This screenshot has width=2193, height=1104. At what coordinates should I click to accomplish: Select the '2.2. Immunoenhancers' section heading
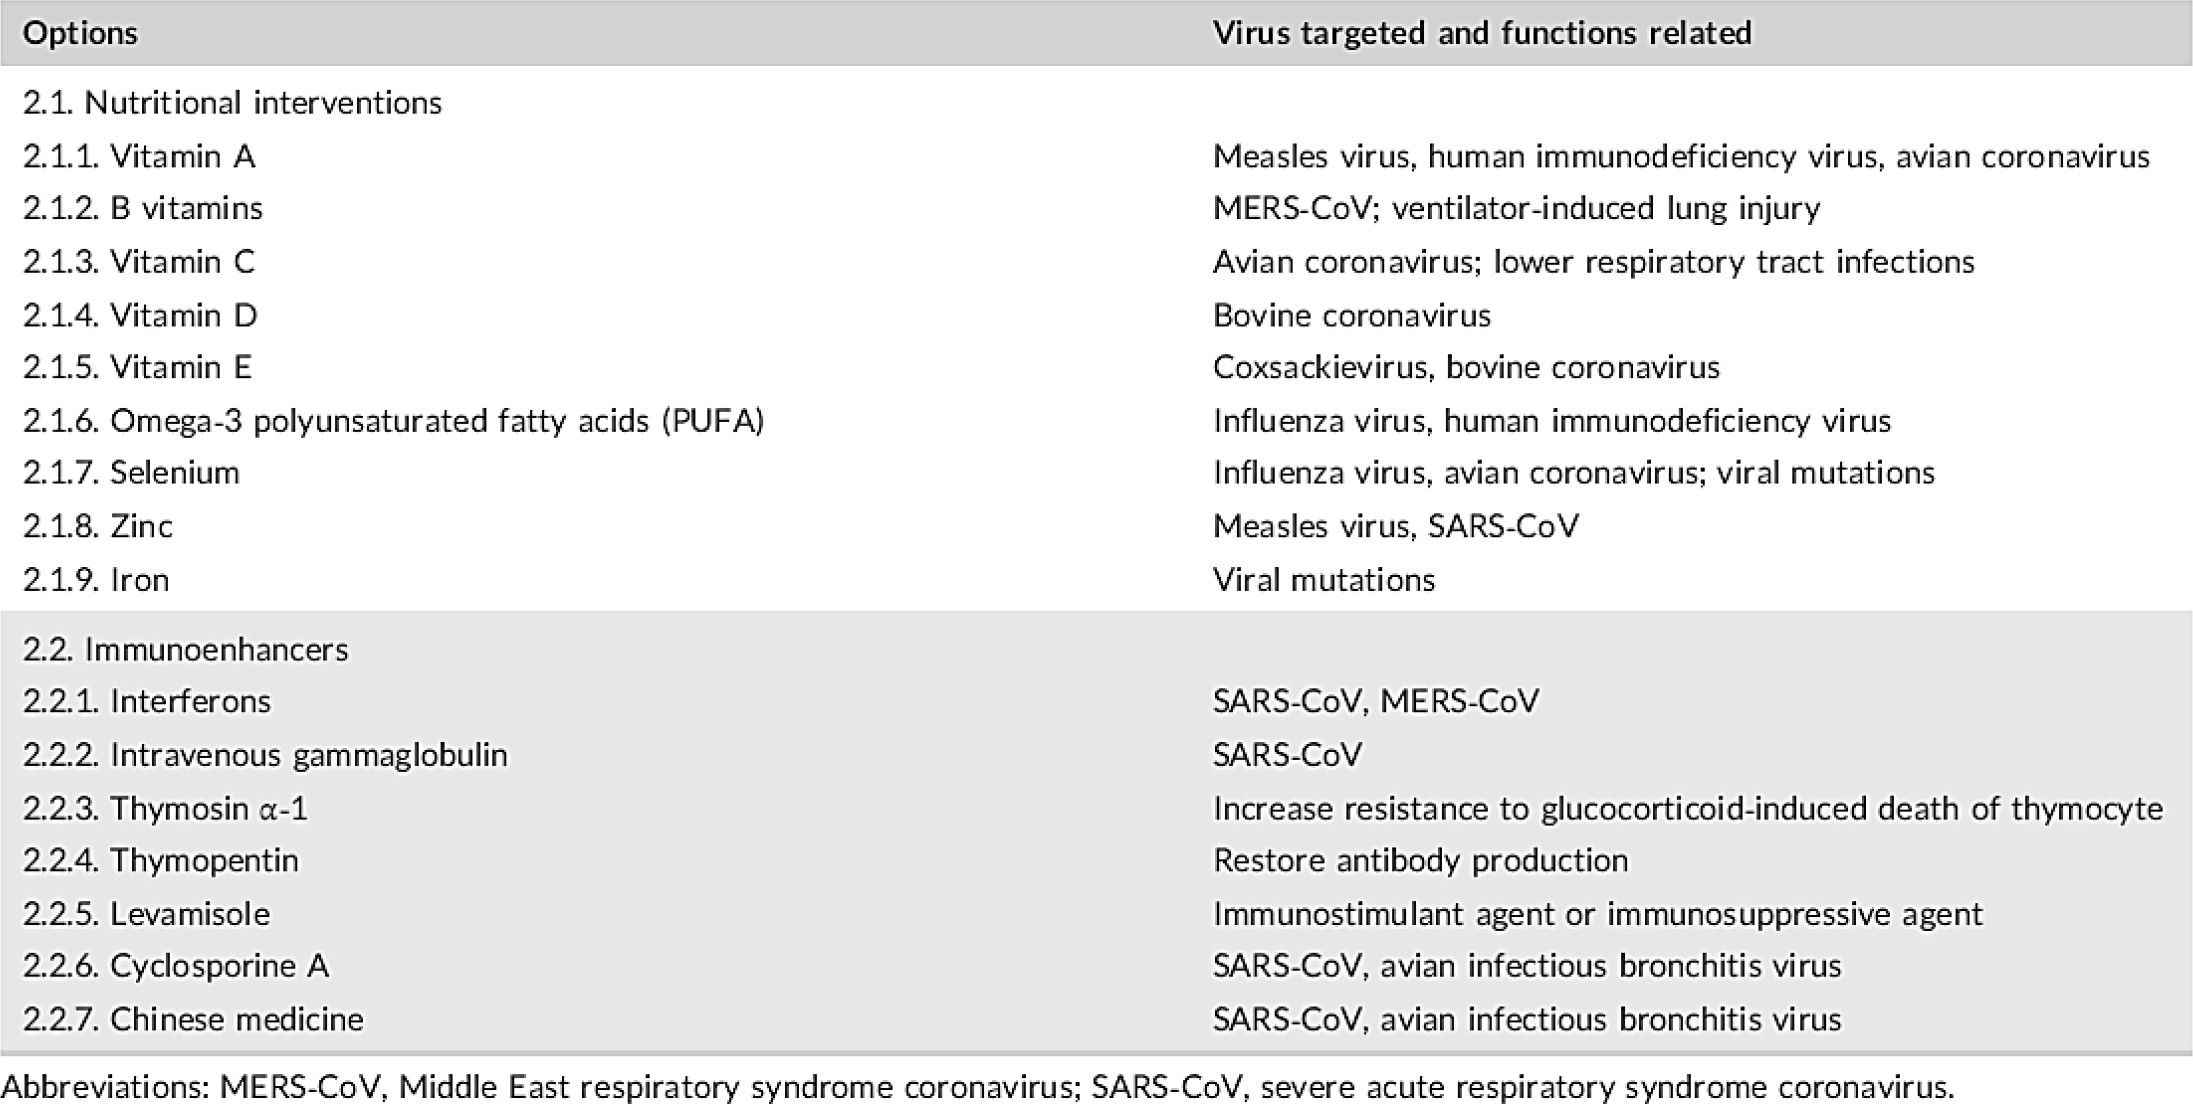[x=186, y=649]
